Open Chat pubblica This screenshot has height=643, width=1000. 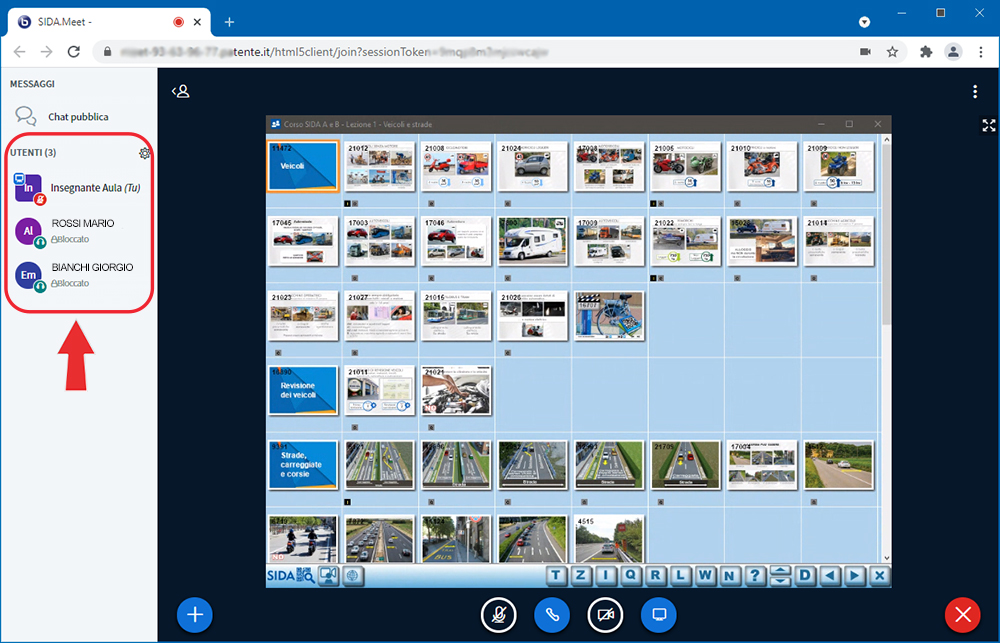[78, 117]
